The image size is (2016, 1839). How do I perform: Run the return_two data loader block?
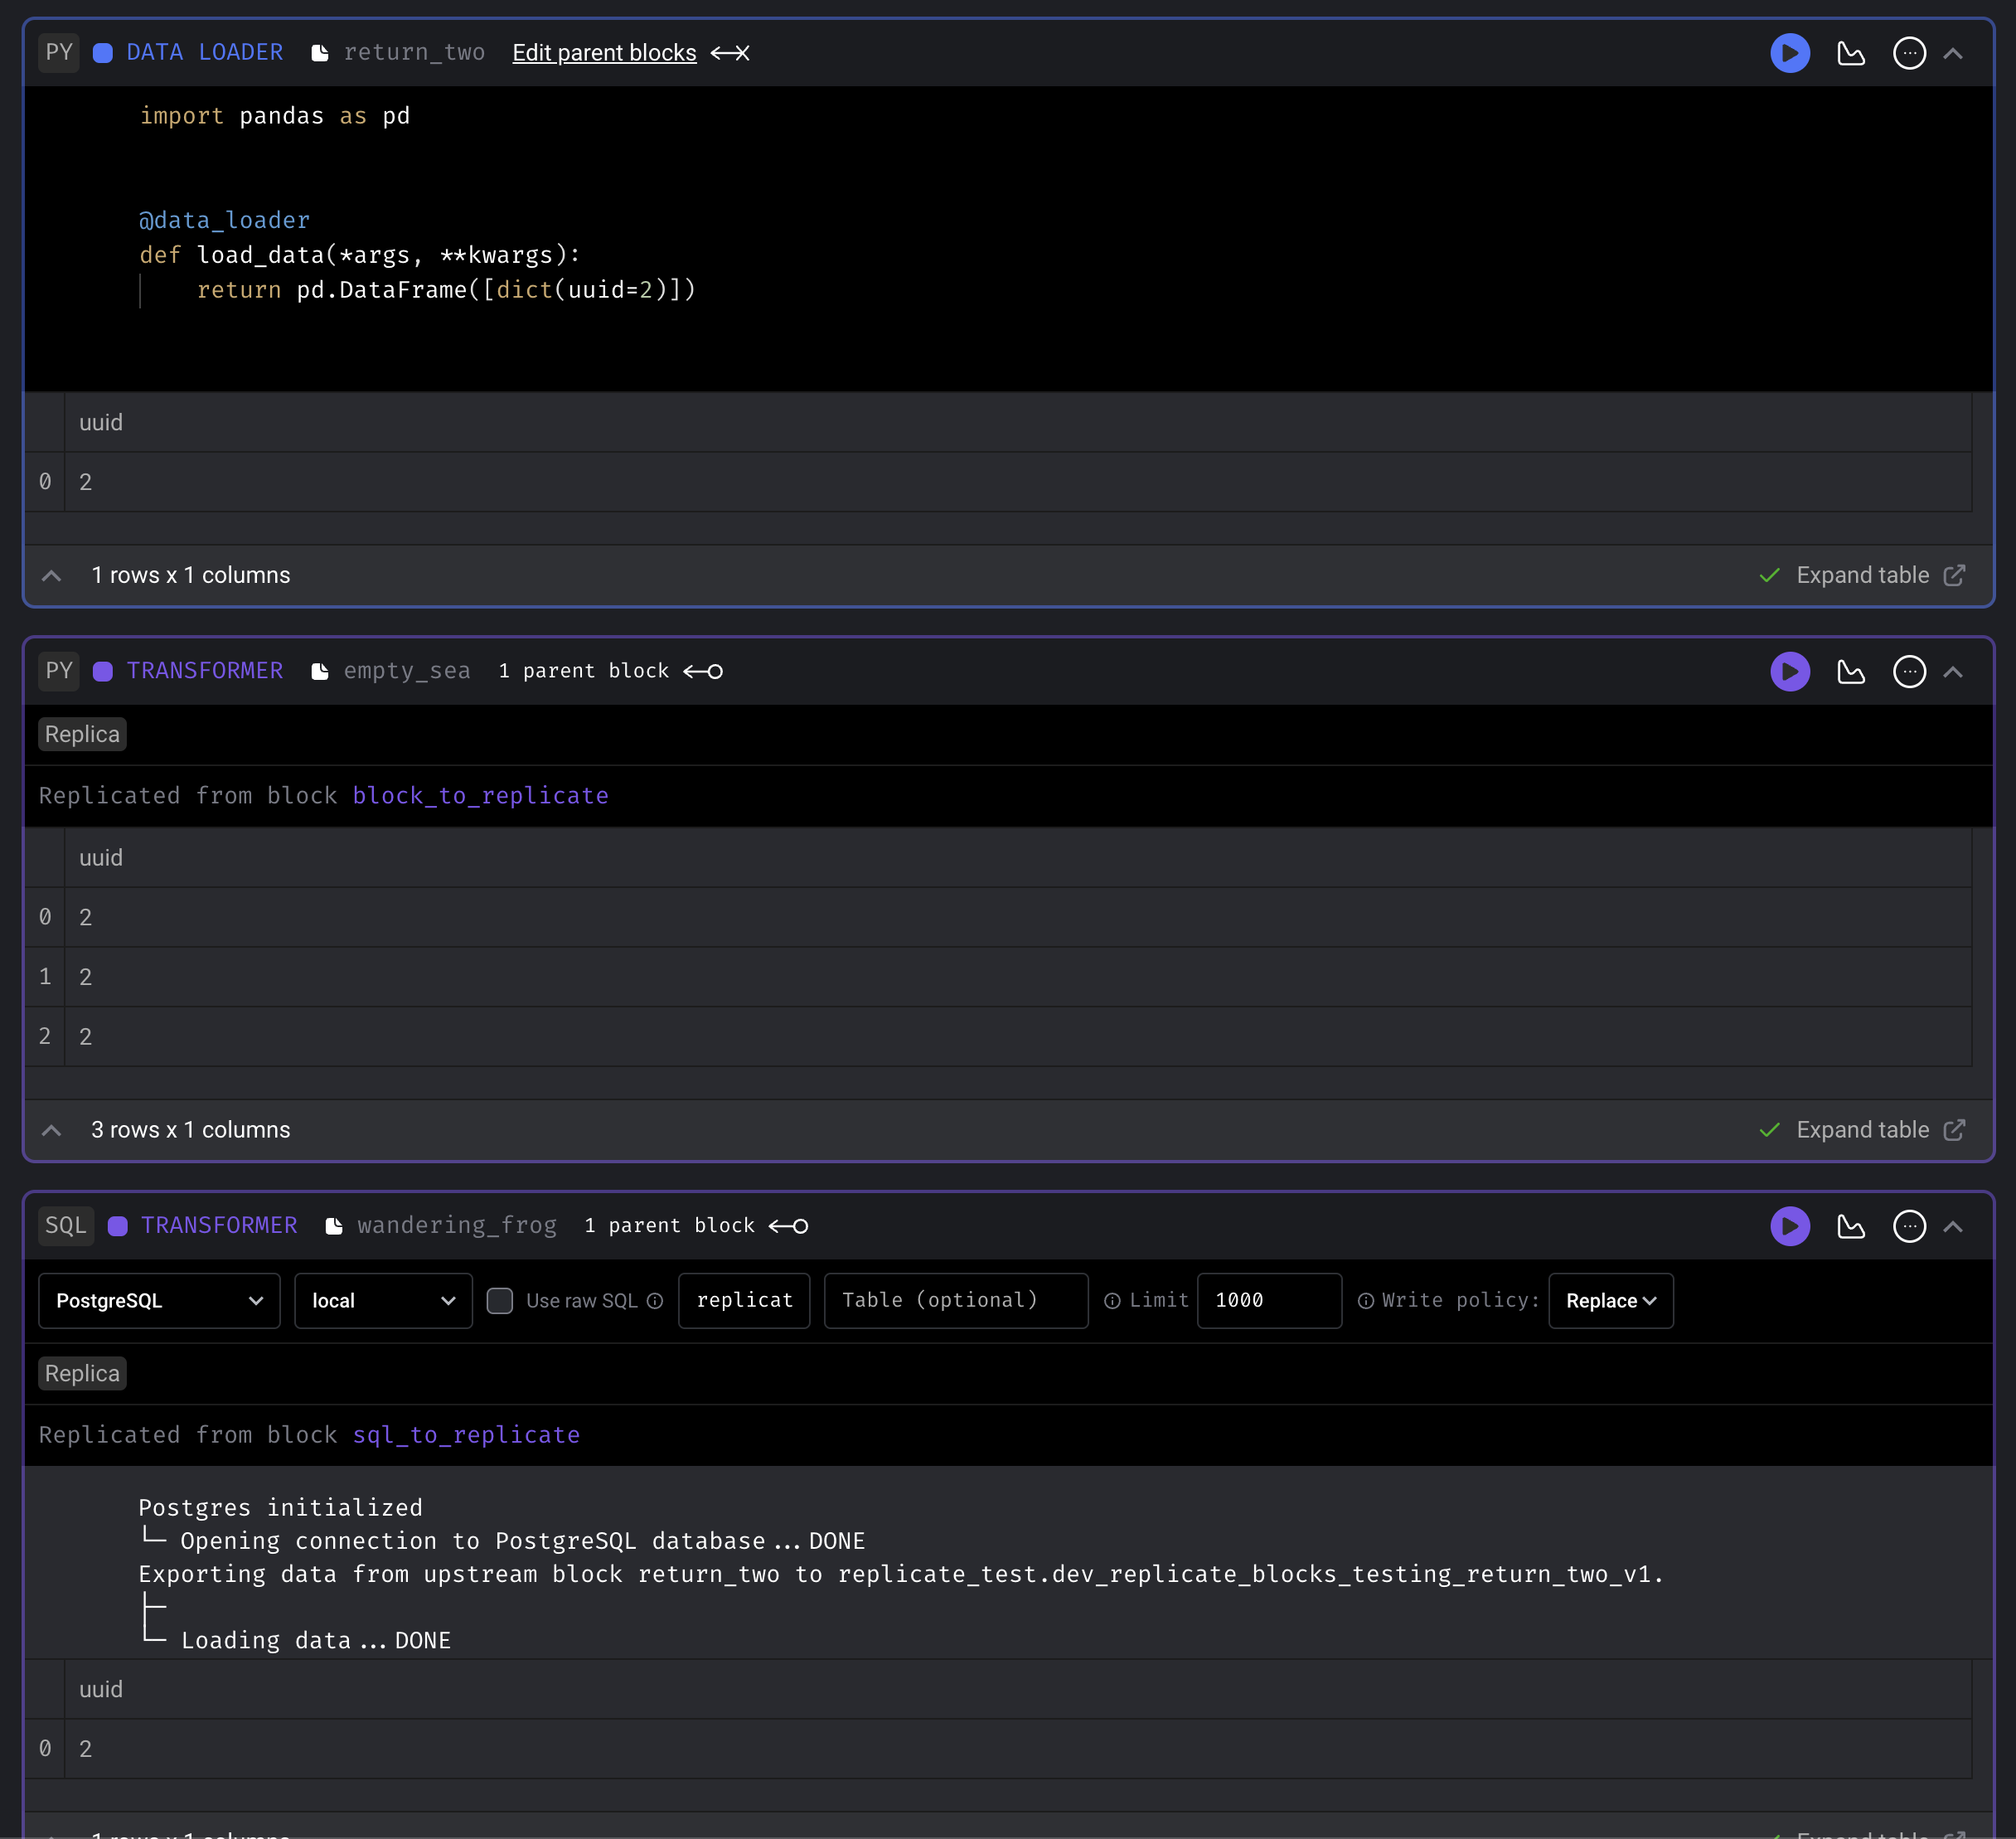[1790, 53]
